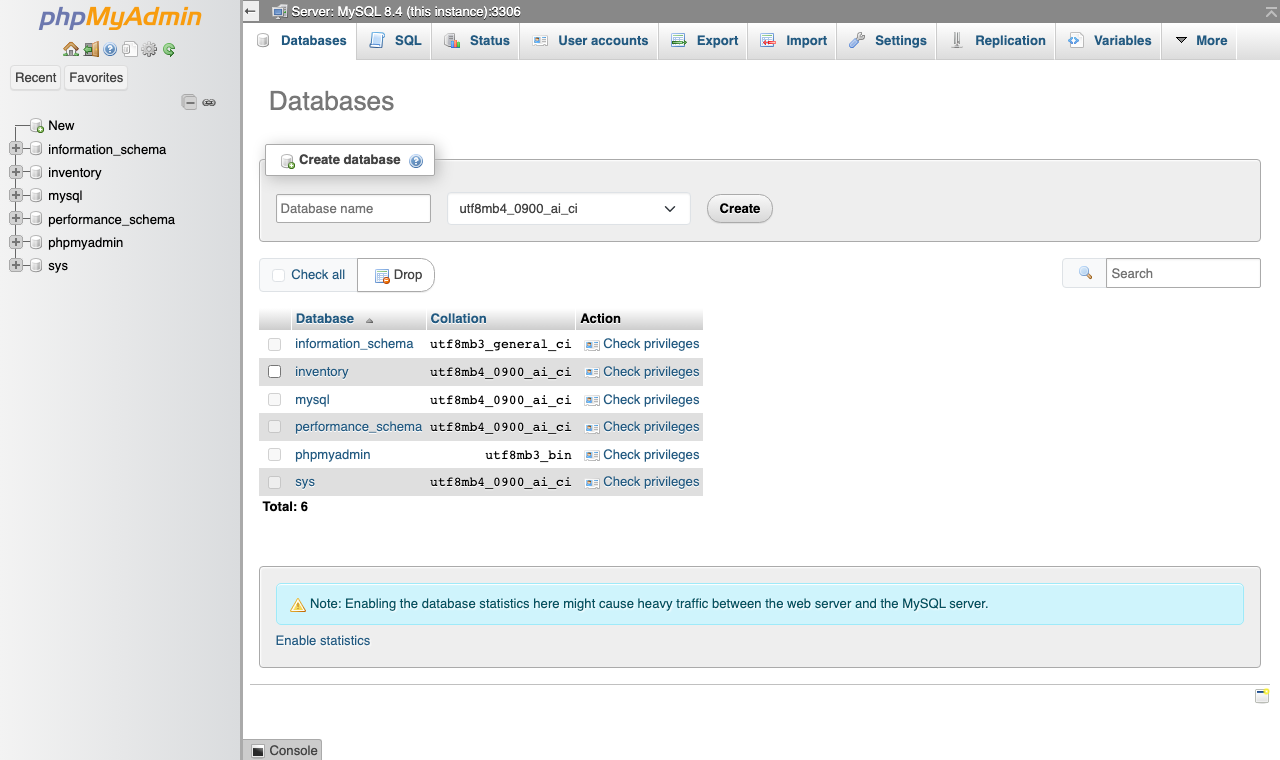This screenshot has height=760, width=1280.
Task: Tick the performance_schema row checkbox
Action: tap(275, 427)
